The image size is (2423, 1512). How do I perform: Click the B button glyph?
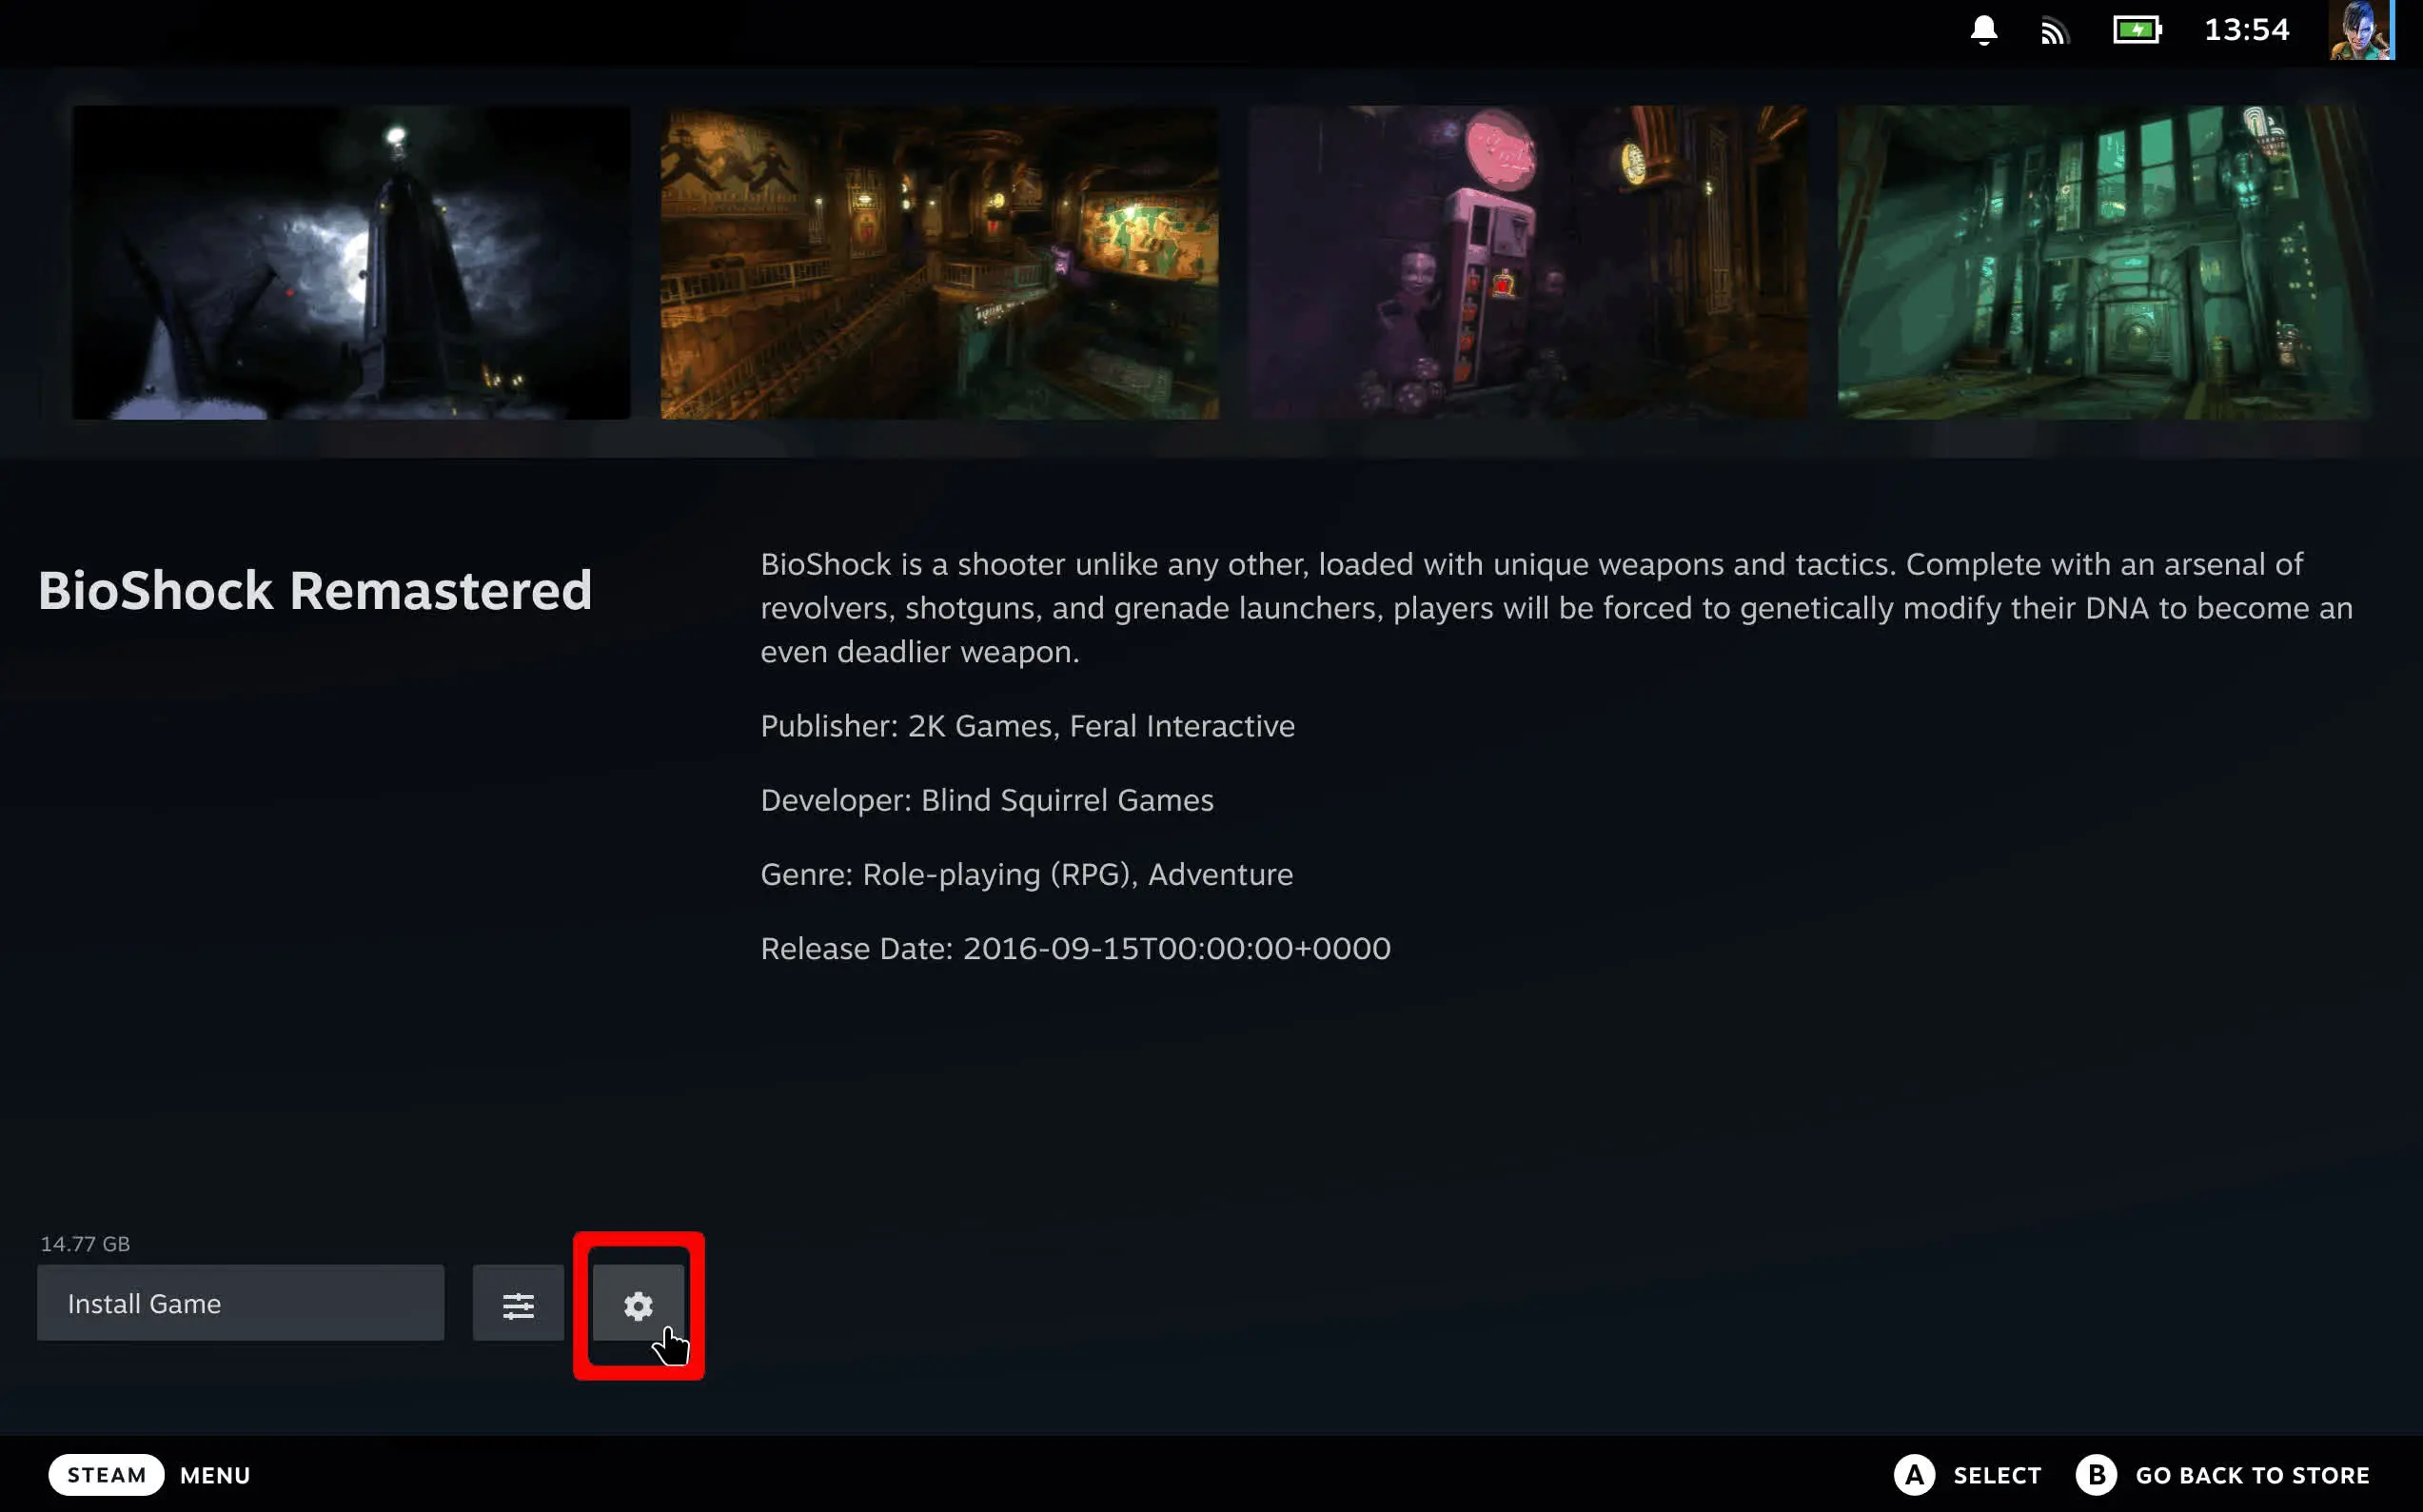click(x=2096, y=1475)
